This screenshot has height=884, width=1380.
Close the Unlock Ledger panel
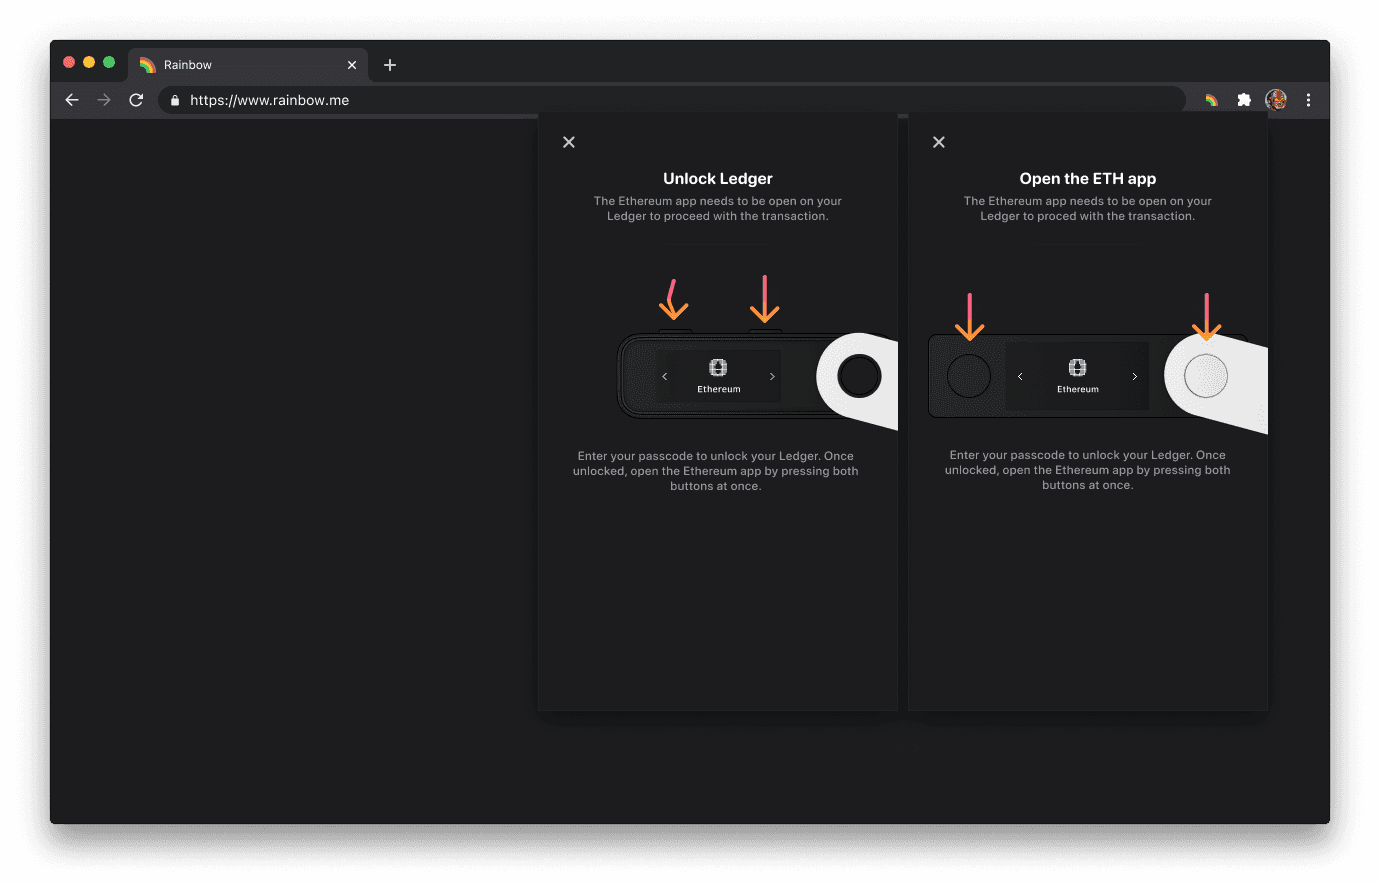pyautogui.click(x=569, y=142)
